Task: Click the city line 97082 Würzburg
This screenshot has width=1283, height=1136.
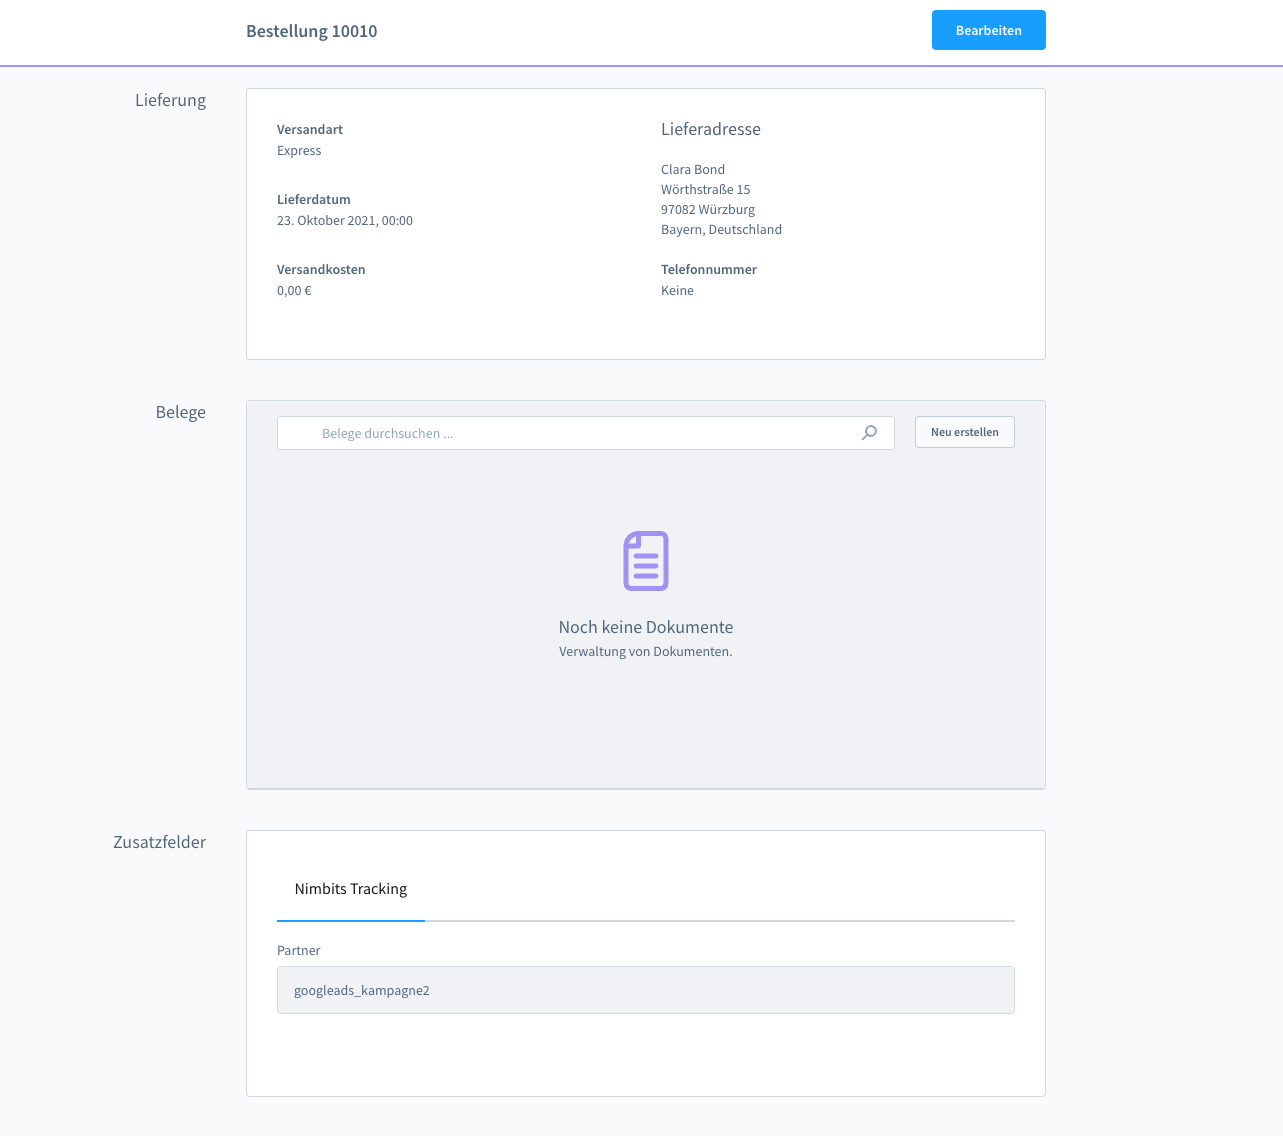Action: click(x=708, y=209)
